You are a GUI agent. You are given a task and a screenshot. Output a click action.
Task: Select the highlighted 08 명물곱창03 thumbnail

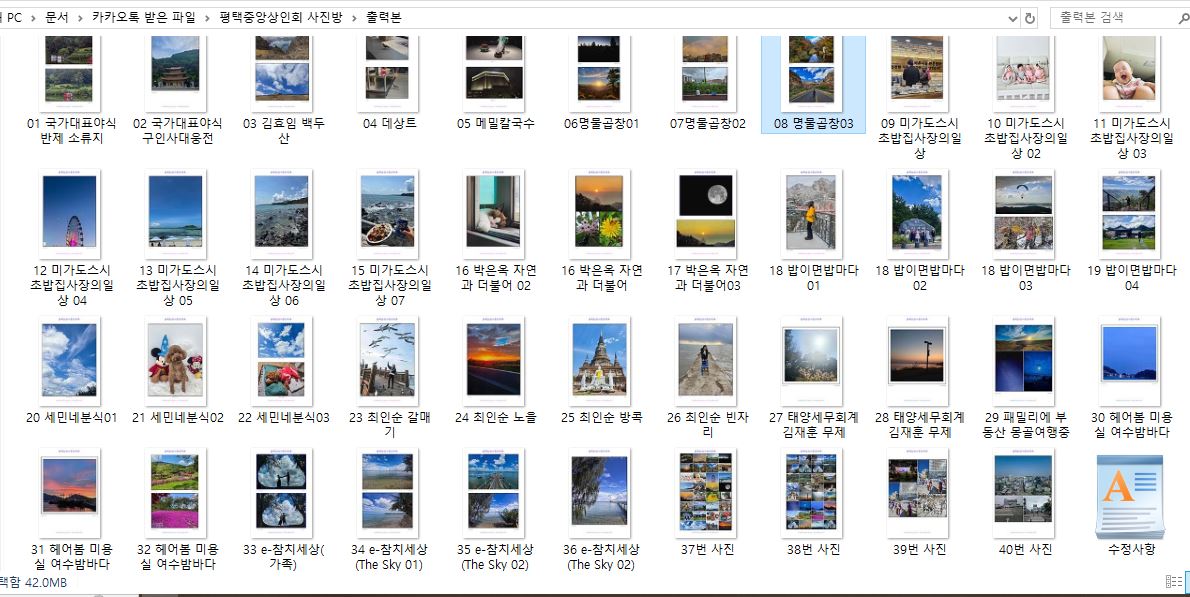click(x=812, y=72)
